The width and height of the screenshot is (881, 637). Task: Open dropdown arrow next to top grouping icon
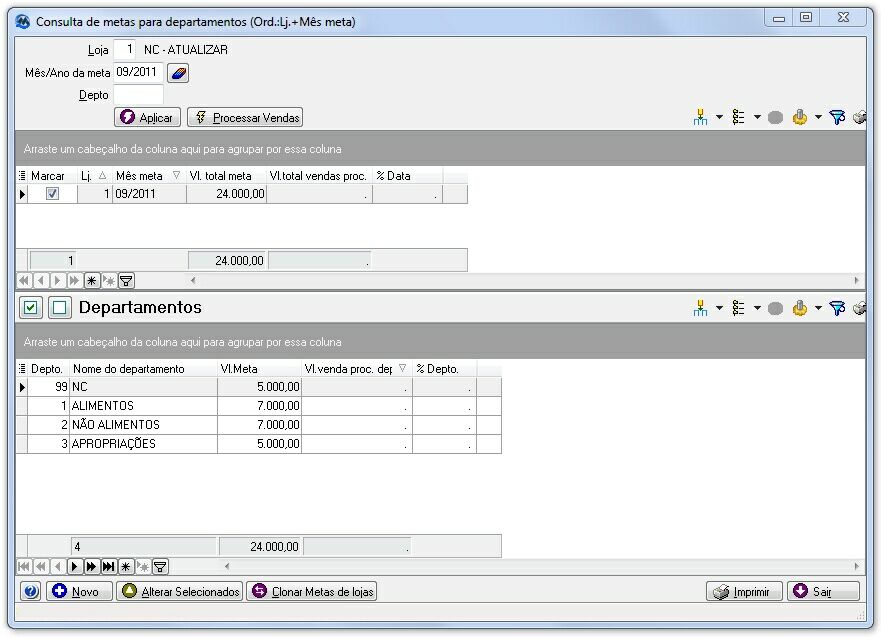pyautogui.click(x=719, y=117)
